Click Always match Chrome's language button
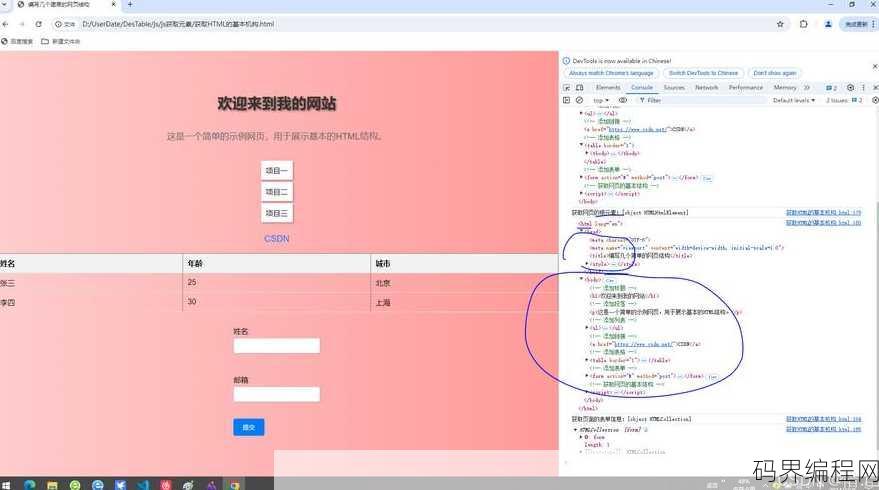 click(x=611, y=73)
